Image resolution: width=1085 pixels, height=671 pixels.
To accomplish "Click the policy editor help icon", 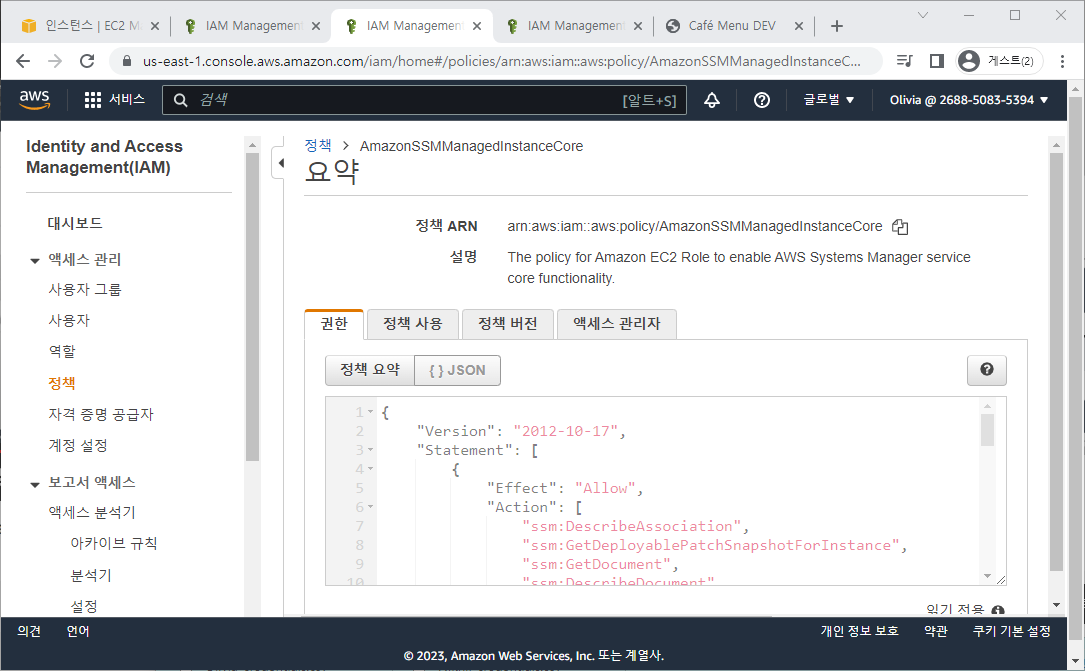I will 987,370.
